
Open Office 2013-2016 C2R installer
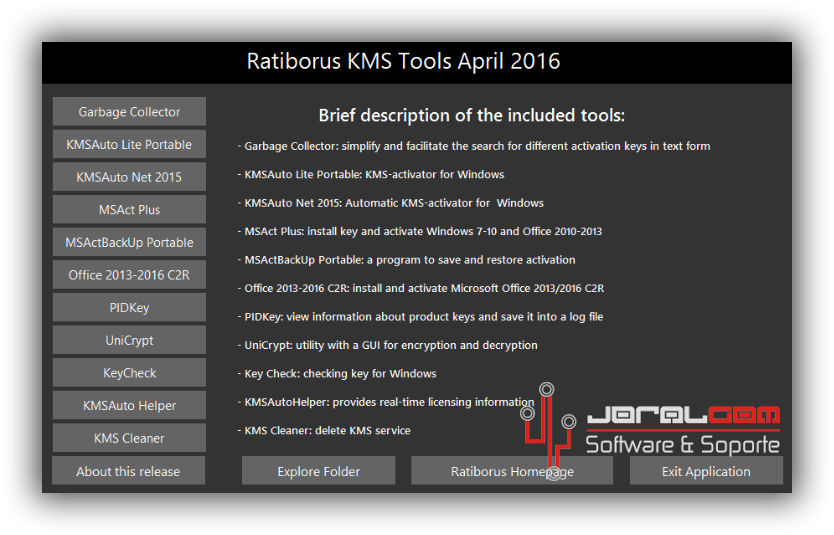click(129, 275)
